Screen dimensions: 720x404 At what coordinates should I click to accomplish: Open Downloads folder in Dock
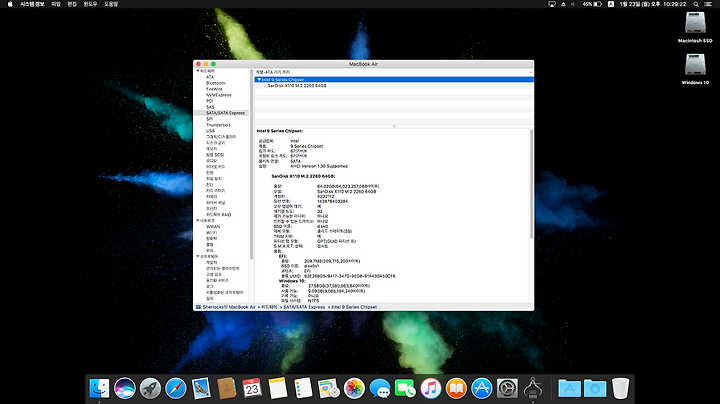595,388
